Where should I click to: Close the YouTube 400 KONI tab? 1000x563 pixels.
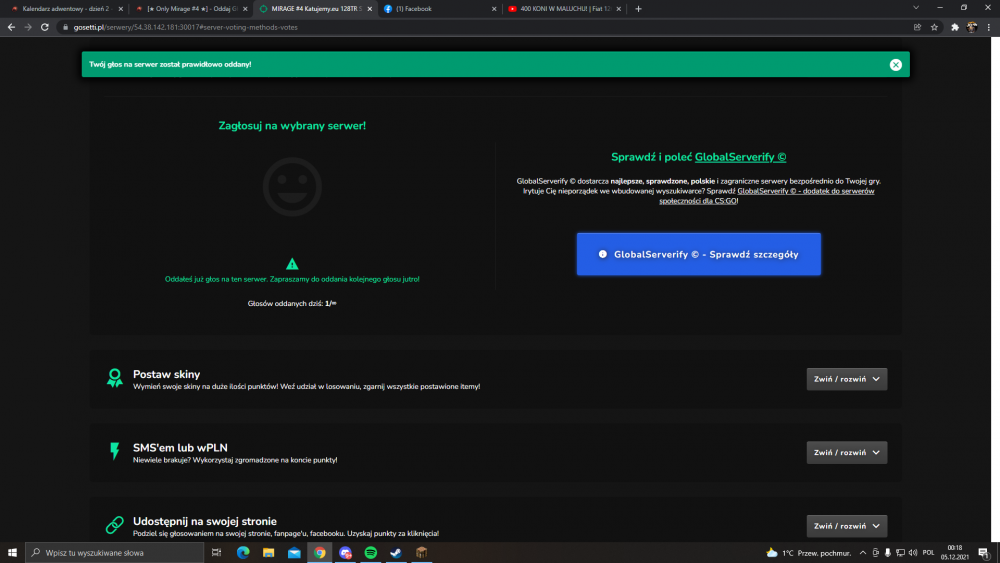[x=619, y=9]
